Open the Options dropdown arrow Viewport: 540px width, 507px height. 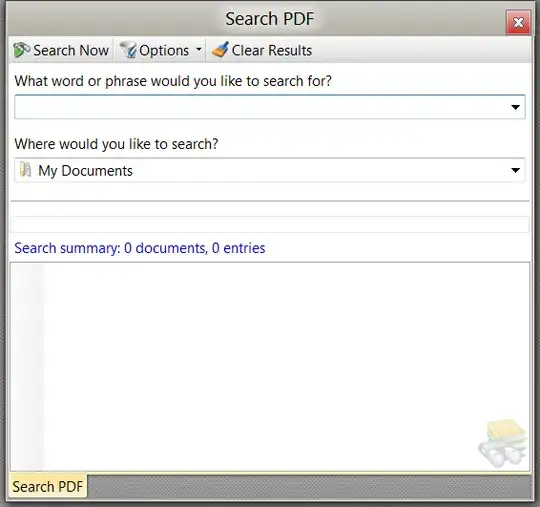tap(199, 50)
